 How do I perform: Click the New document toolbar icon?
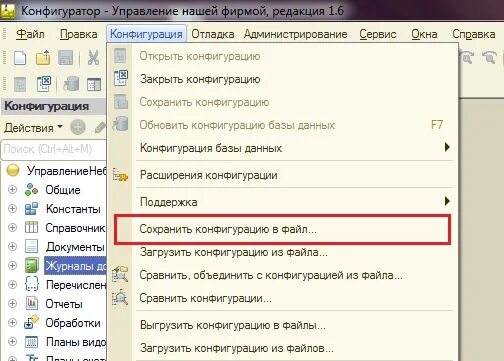(20, 58)
